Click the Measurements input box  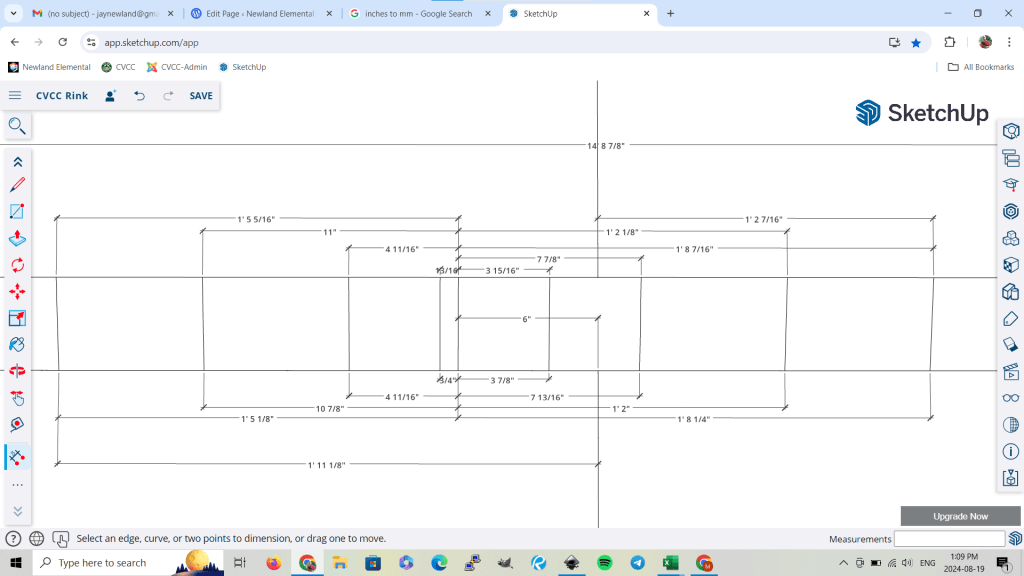coord(948,539)
